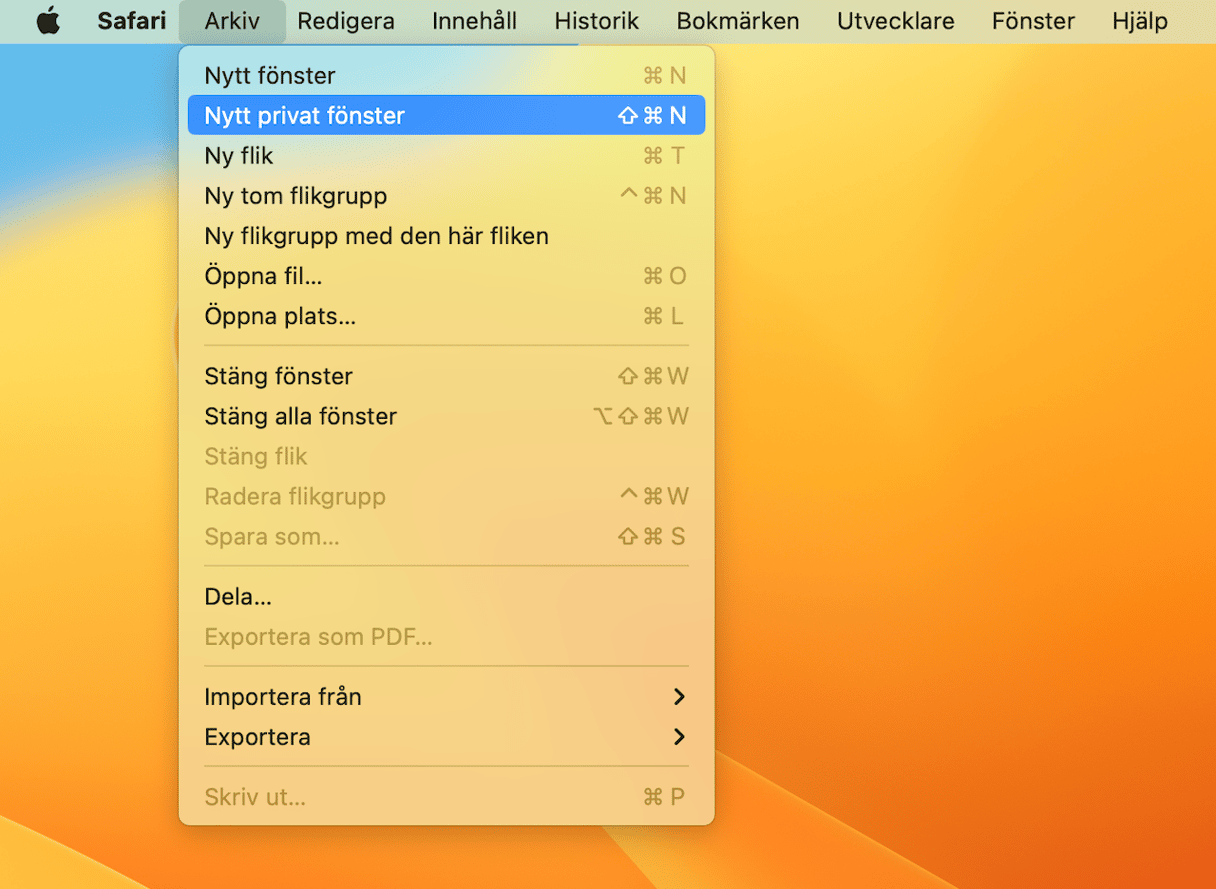
Task: Choose Ny flik menu entry
Action: pos(446,155)
